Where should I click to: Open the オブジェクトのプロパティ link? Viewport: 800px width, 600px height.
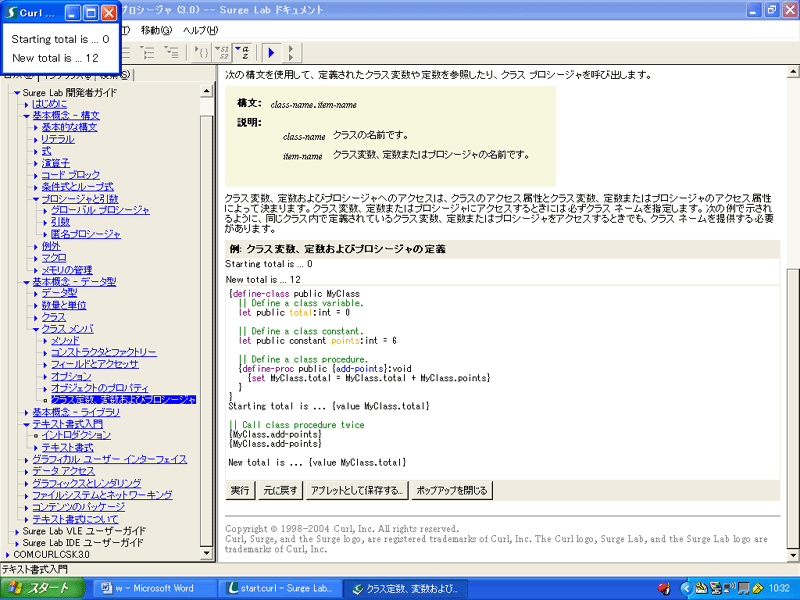click(x=100, y=388)
